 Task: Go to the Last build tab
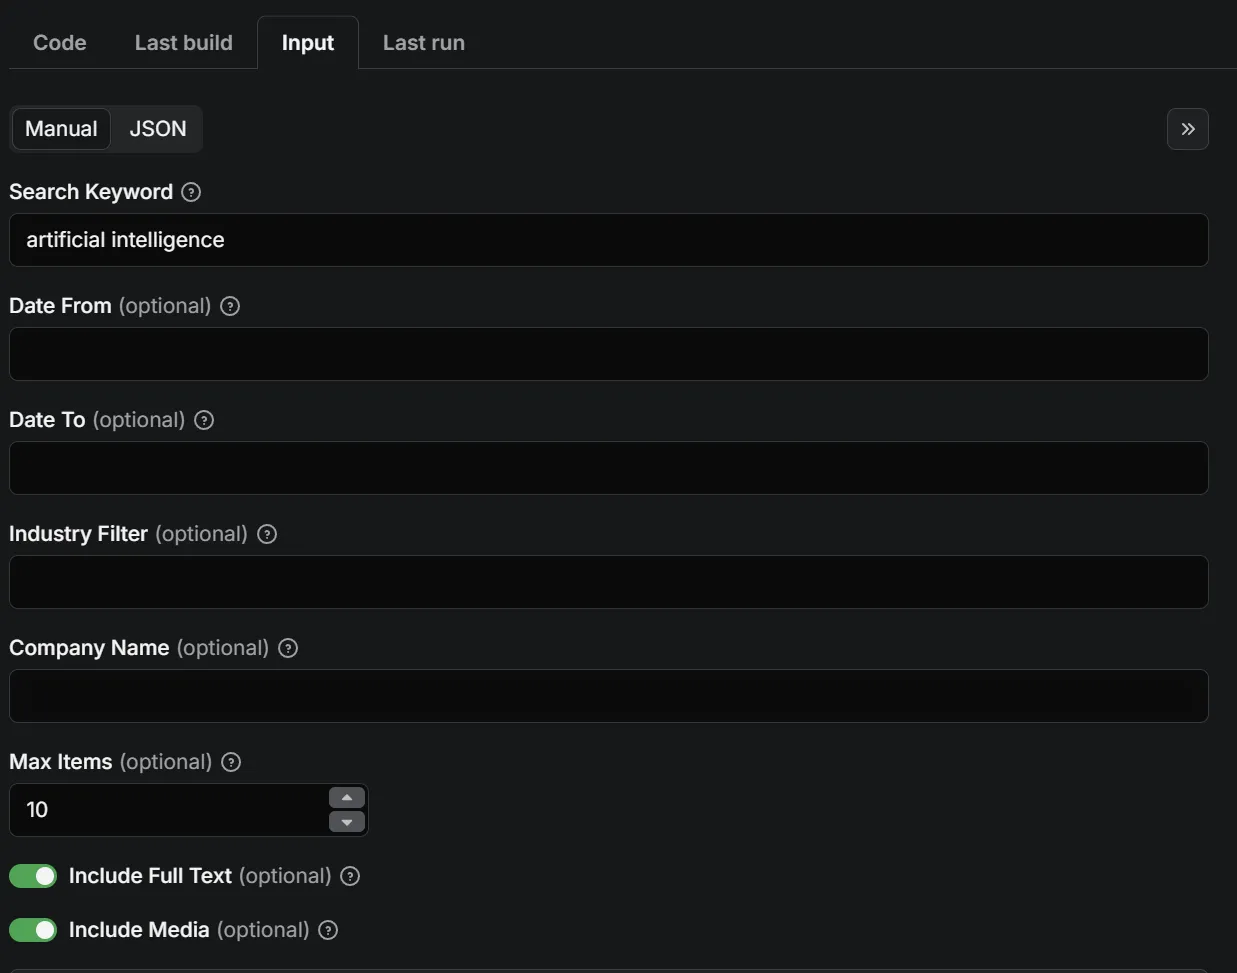(184, 43)
